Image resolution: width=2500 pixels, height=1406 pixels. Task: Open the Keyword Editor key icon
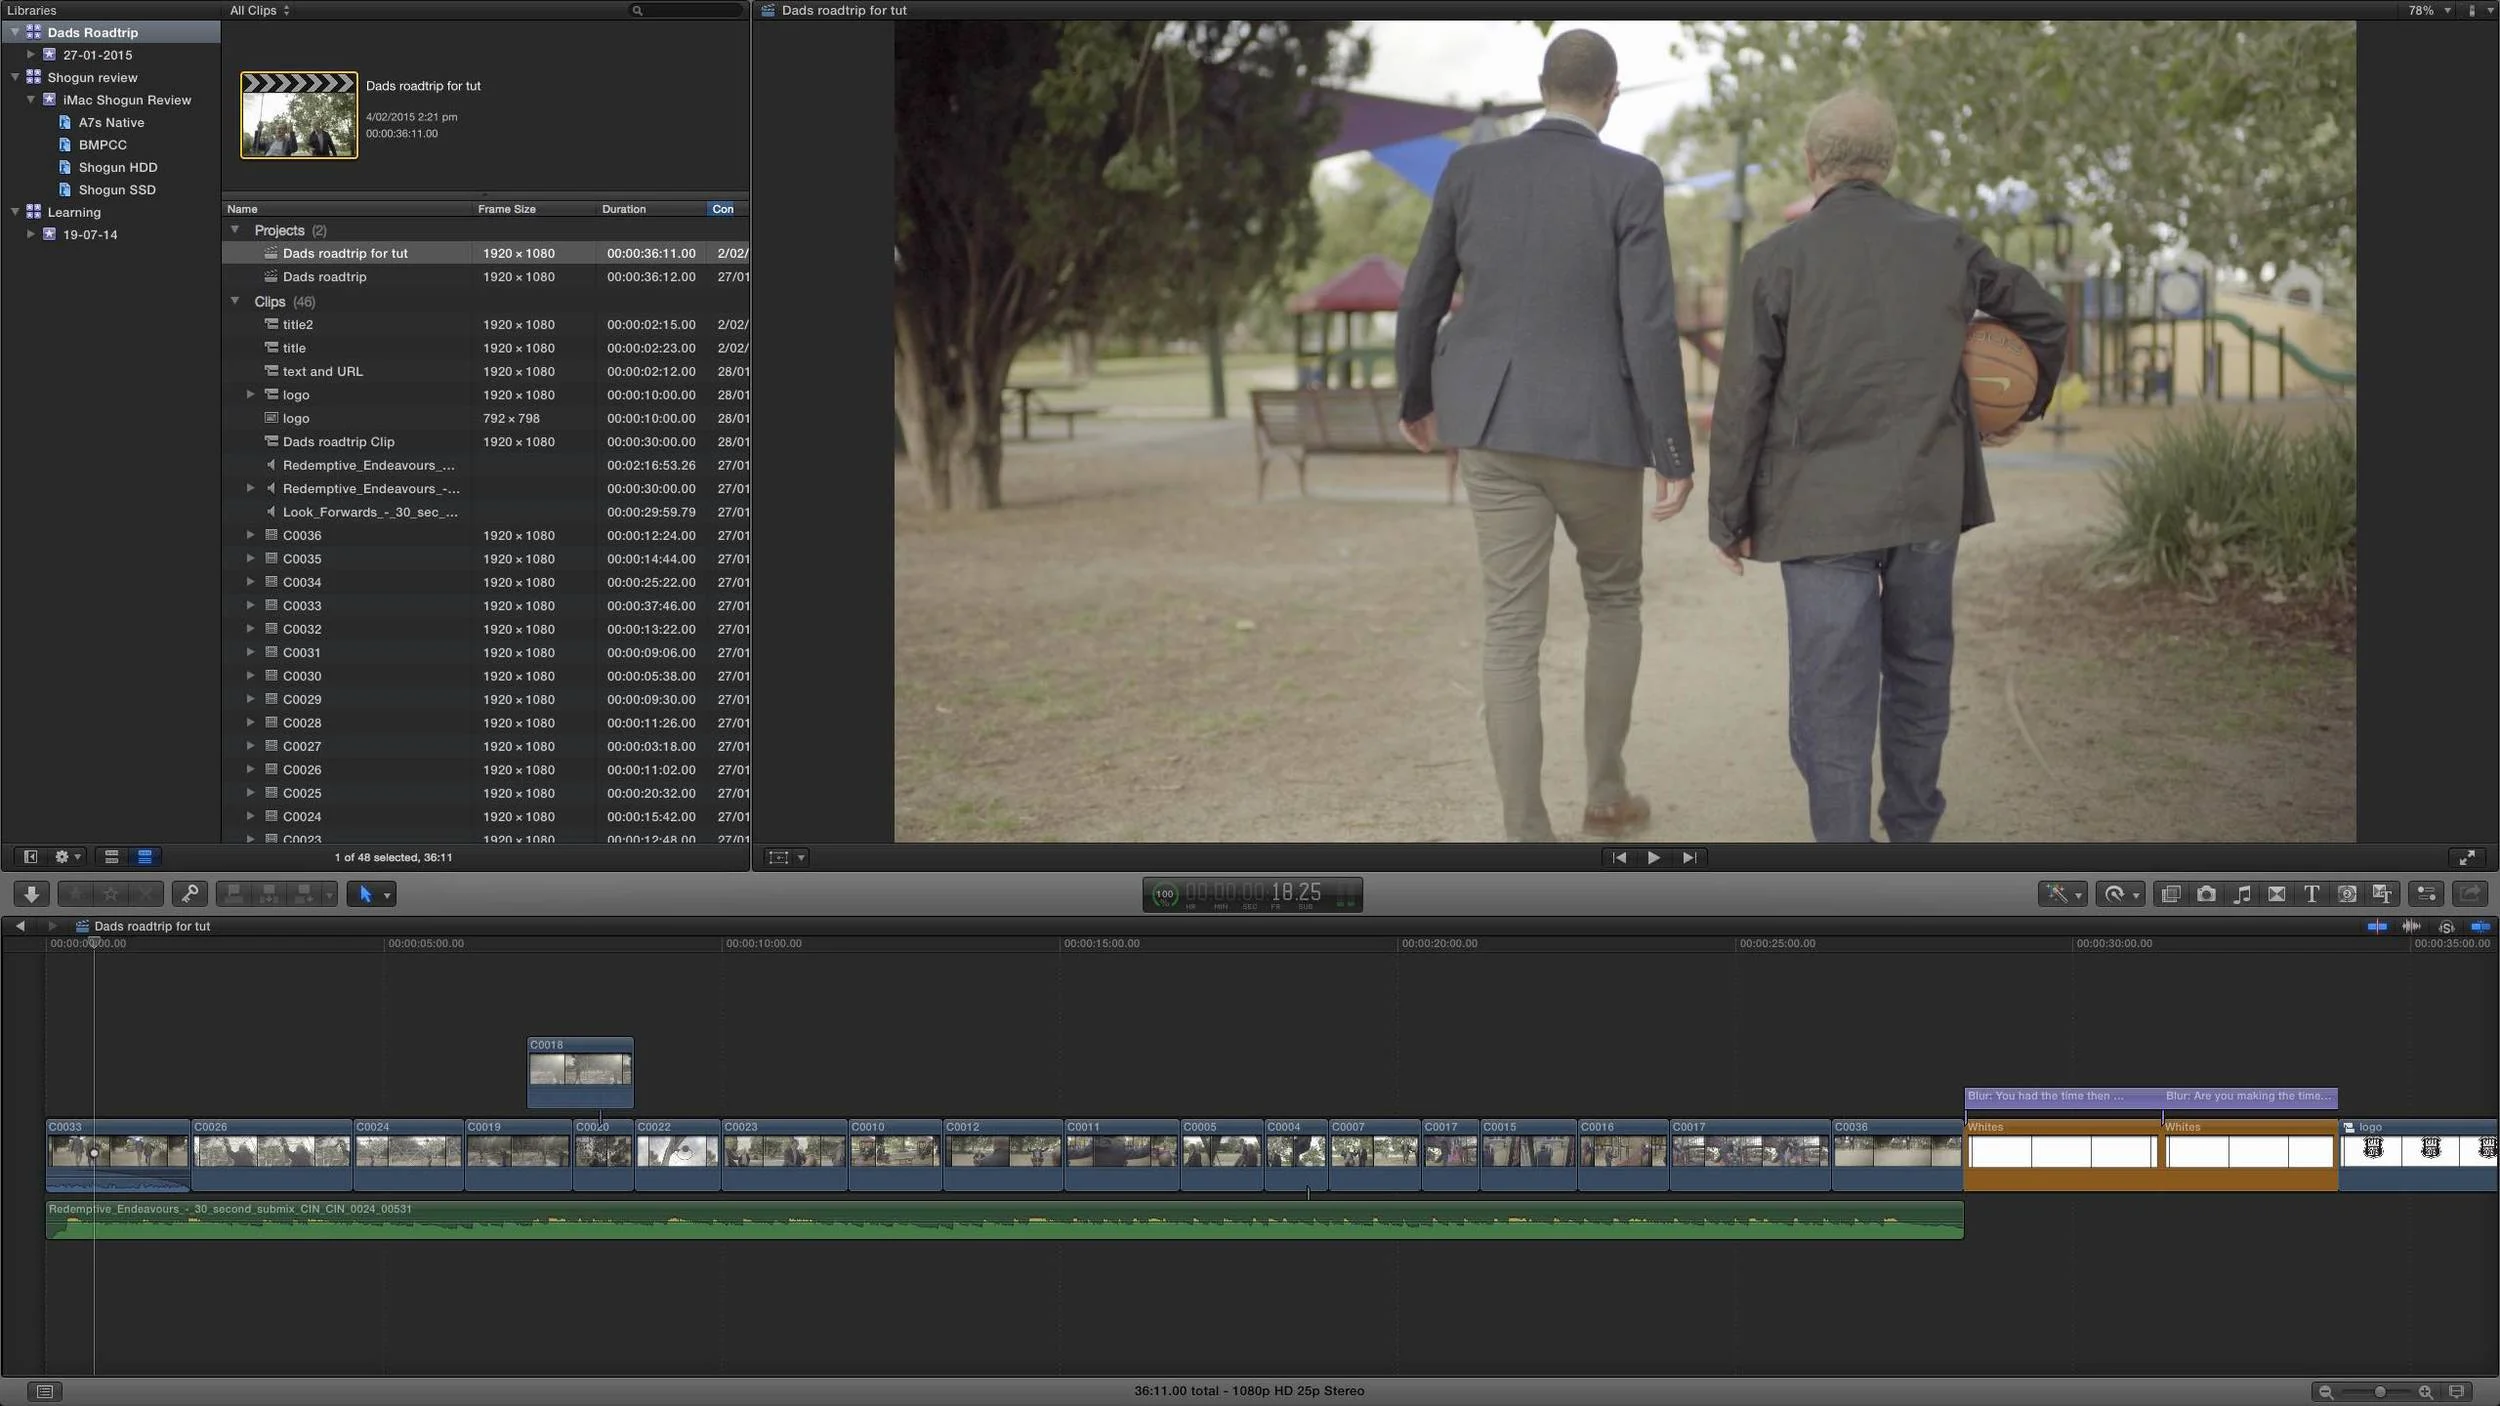(190, 893)
